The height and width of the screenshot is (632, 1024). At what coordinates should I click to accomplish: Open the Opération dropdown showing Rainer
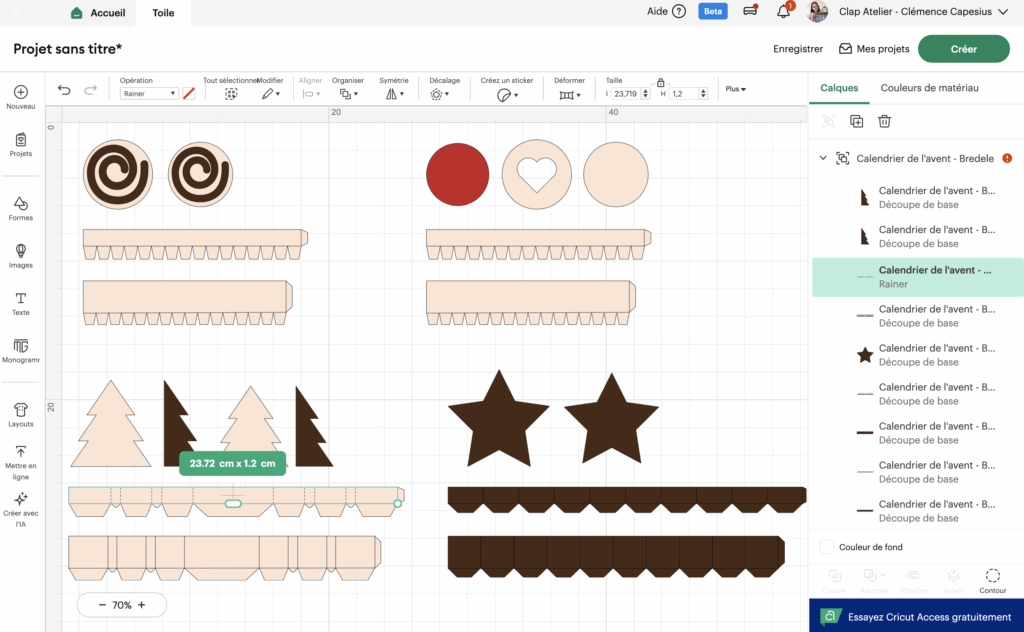pos(149,93)
